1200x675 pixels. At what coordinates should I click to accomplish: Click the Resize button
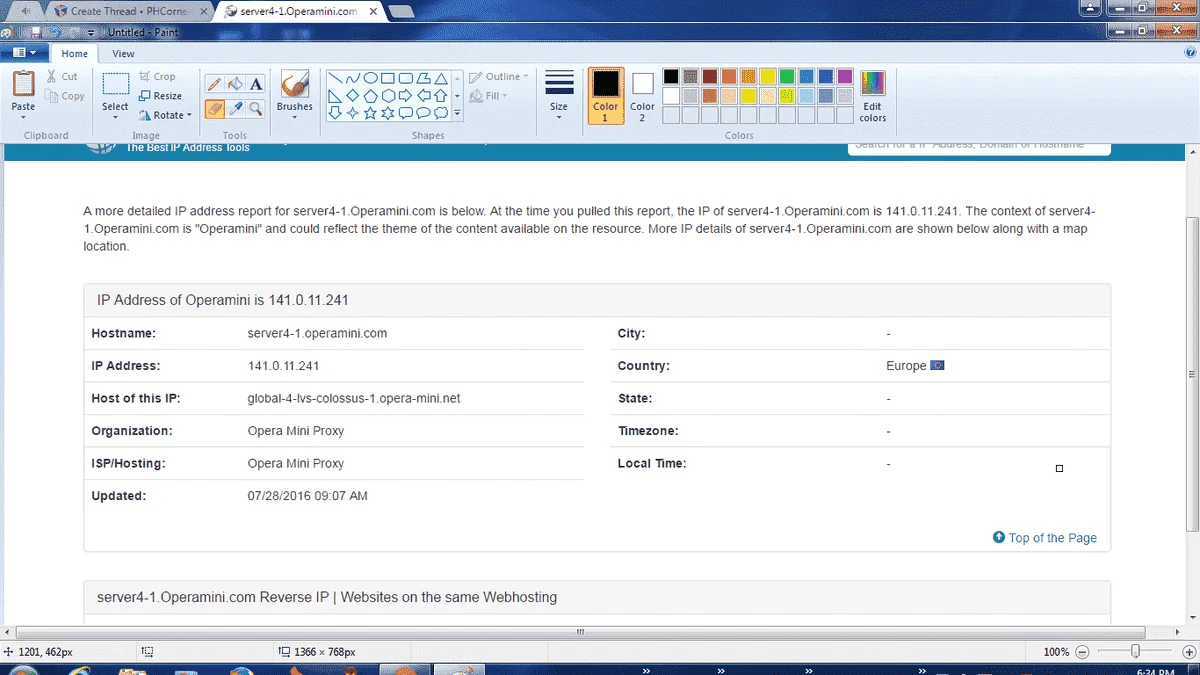coord(160,96)
